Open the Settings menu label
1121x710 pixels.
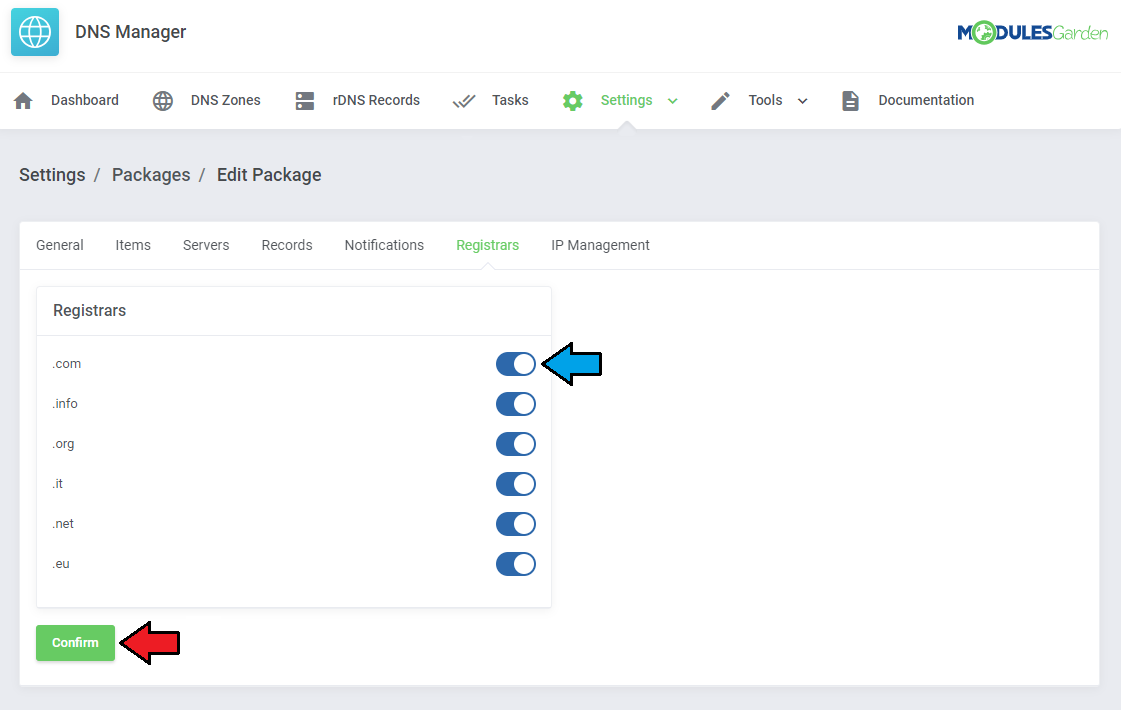point(626,100)
